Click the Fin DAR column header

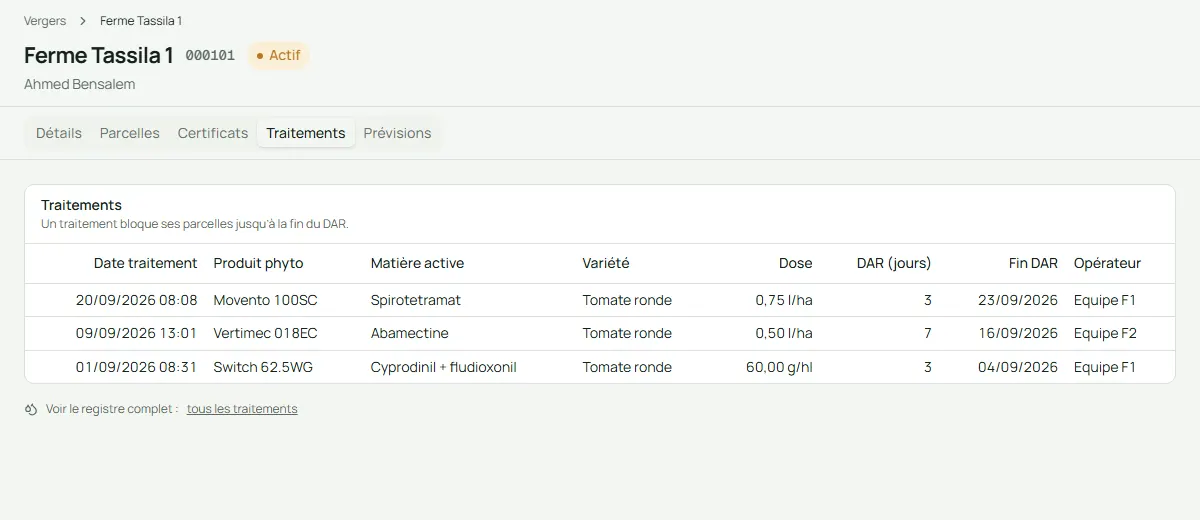[x=1033, y=263]
